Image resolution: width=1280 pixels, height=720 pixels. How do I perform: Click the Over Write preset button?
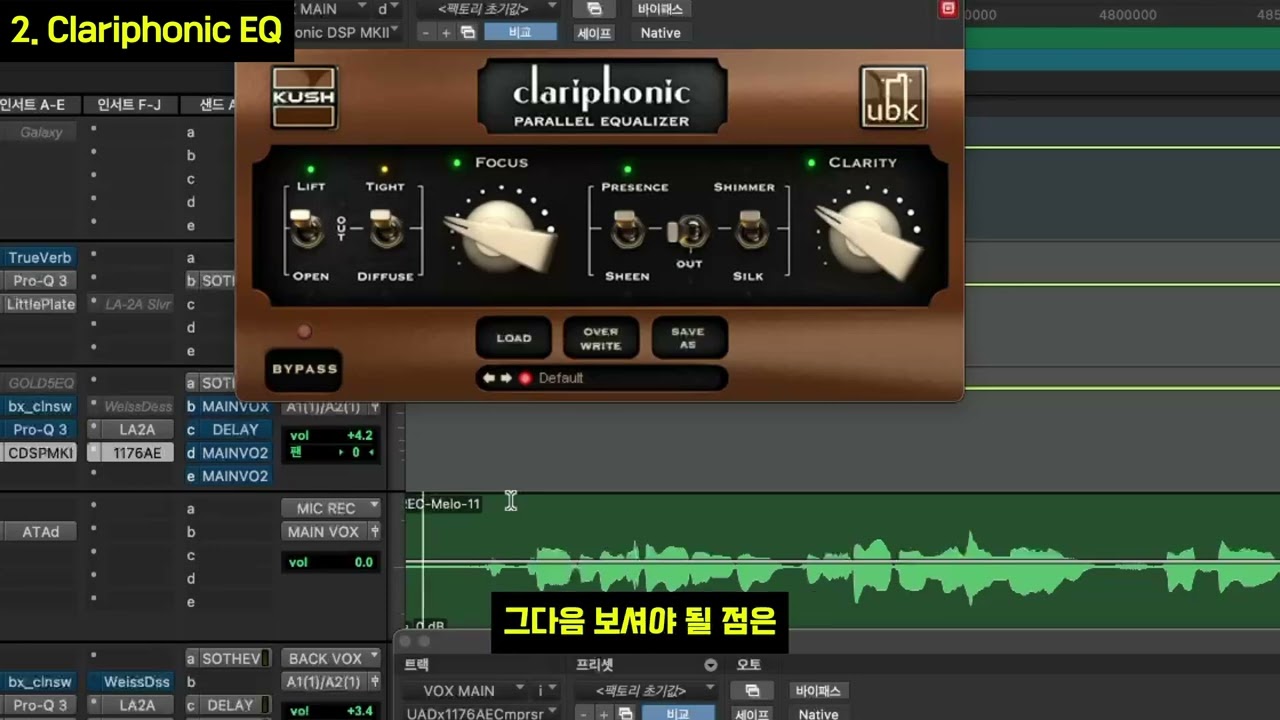[601, 338]
